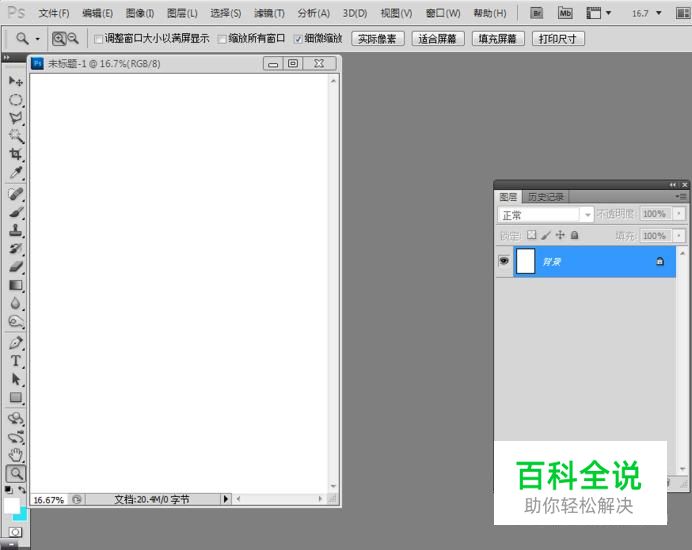Open the zoom level 16.7 dropdown
692x550 pixels.
[x=658, y=13]
